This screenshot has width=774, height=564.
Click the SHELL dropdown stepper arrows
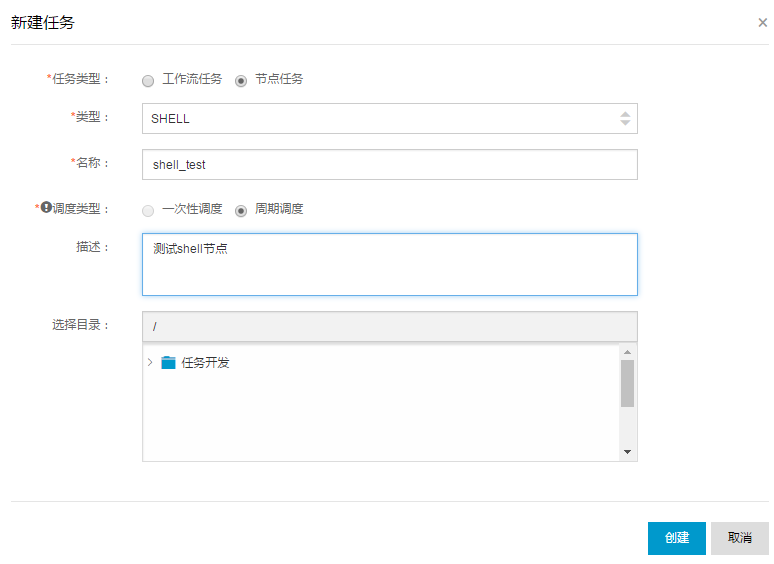tap(625, 118)
